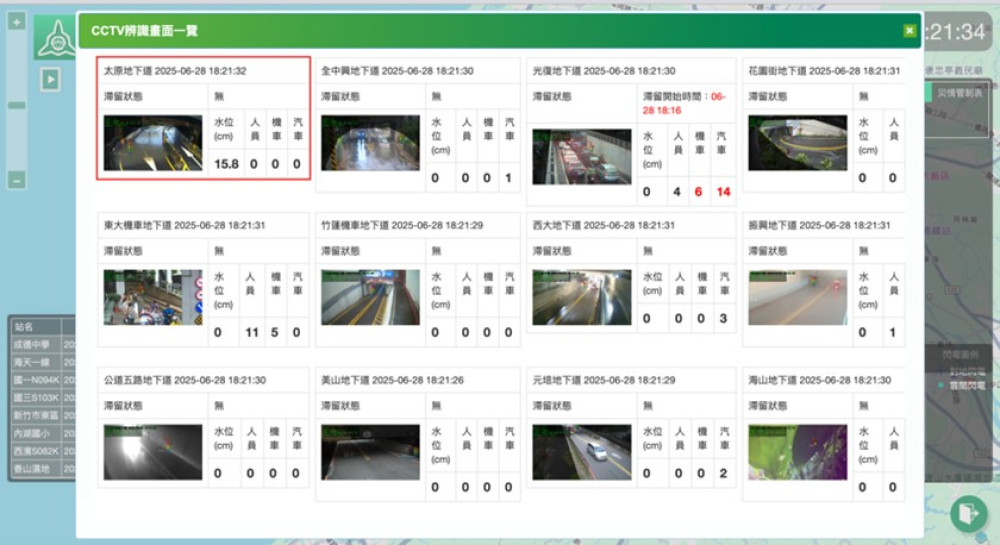Zoom in the map with plus button

click(17, 22)
